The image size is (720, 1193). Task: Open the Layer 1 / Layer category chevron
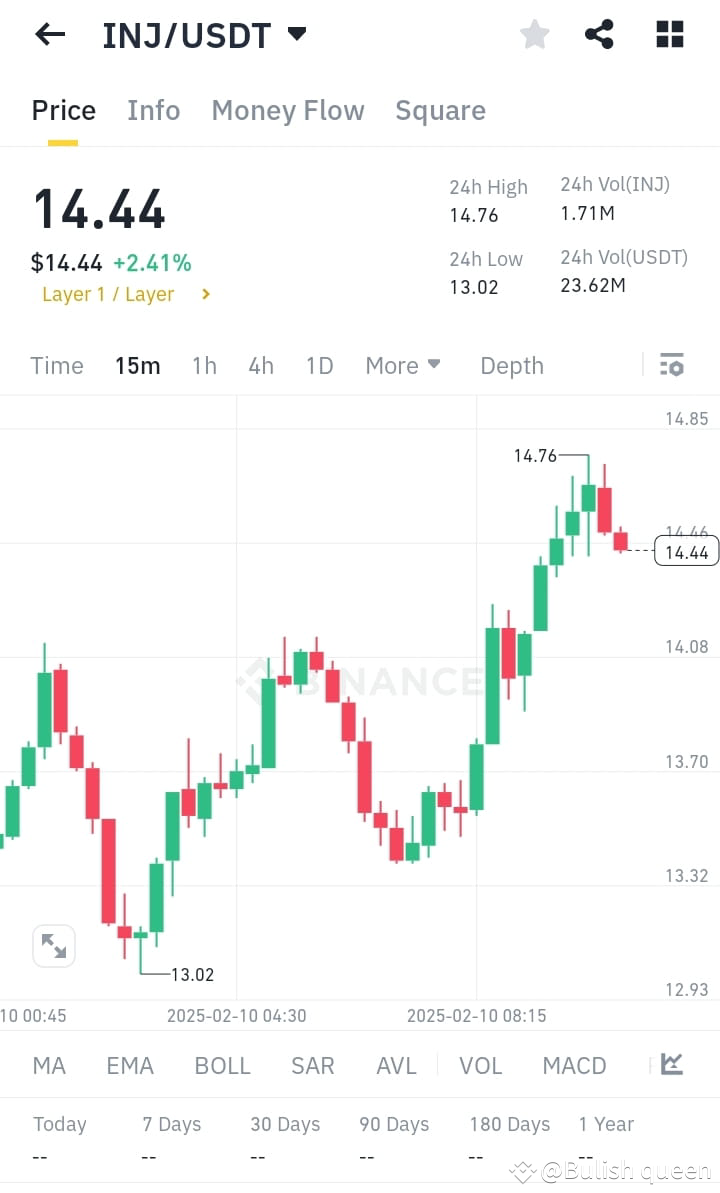click(207, 294)
